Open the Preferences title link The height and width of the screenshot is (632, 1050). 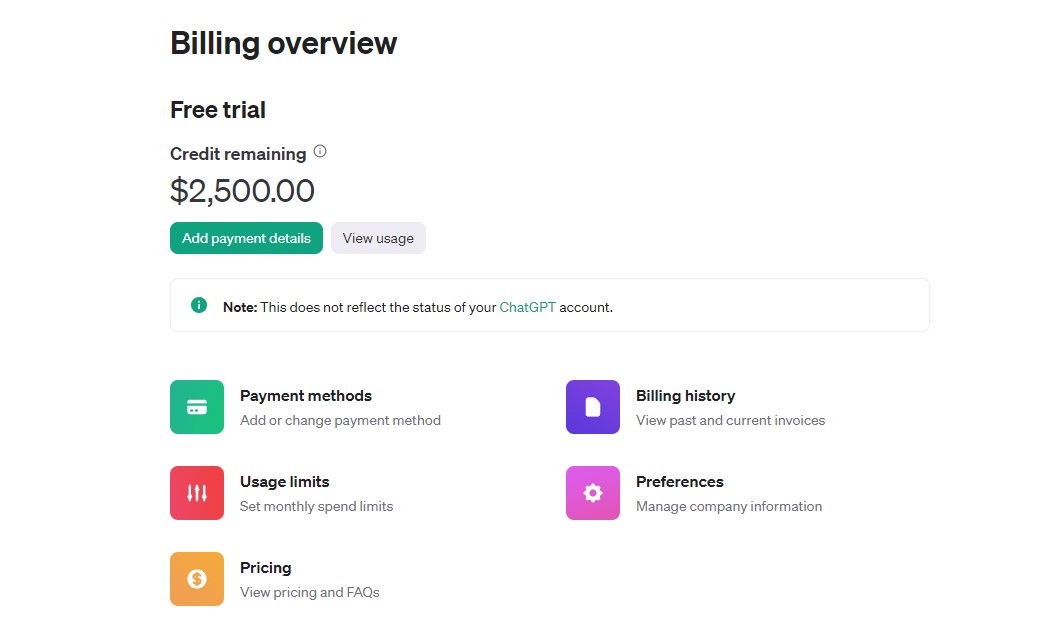click(x=680, y=482)
